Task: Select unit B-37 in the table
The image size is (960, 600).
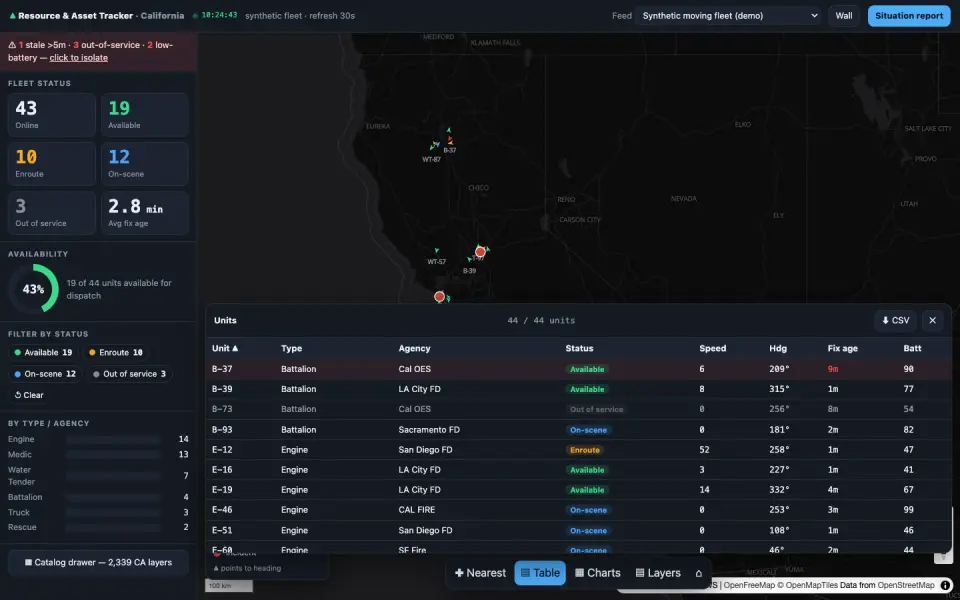Action: (x=579, y=369)
